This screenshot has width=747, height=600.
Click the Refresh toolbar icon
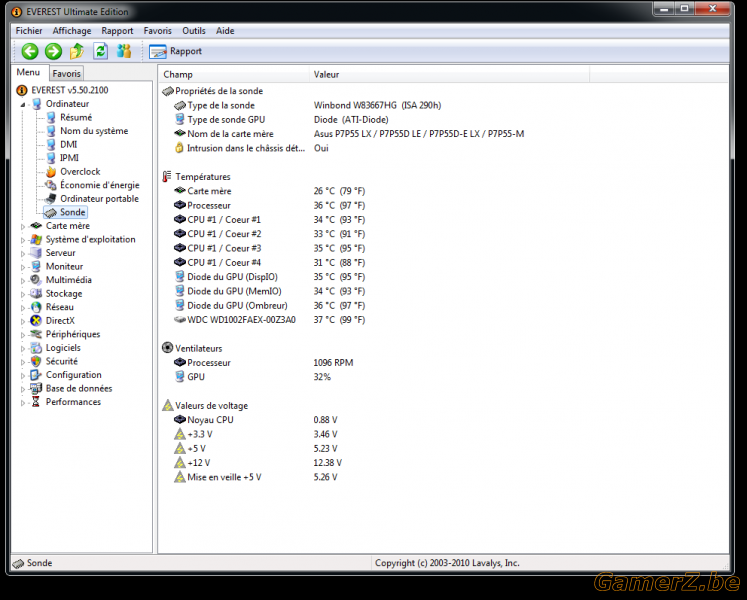click(x=101, y=51)
